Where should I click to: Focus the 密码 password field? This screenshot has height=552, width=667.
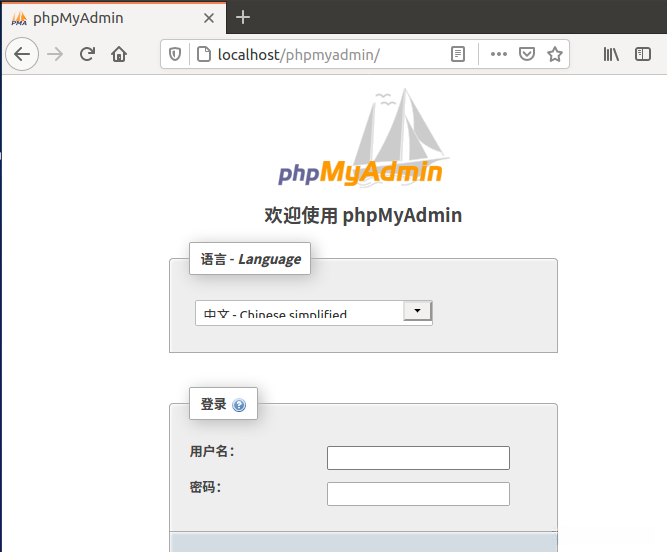click(x=418, y=494)
